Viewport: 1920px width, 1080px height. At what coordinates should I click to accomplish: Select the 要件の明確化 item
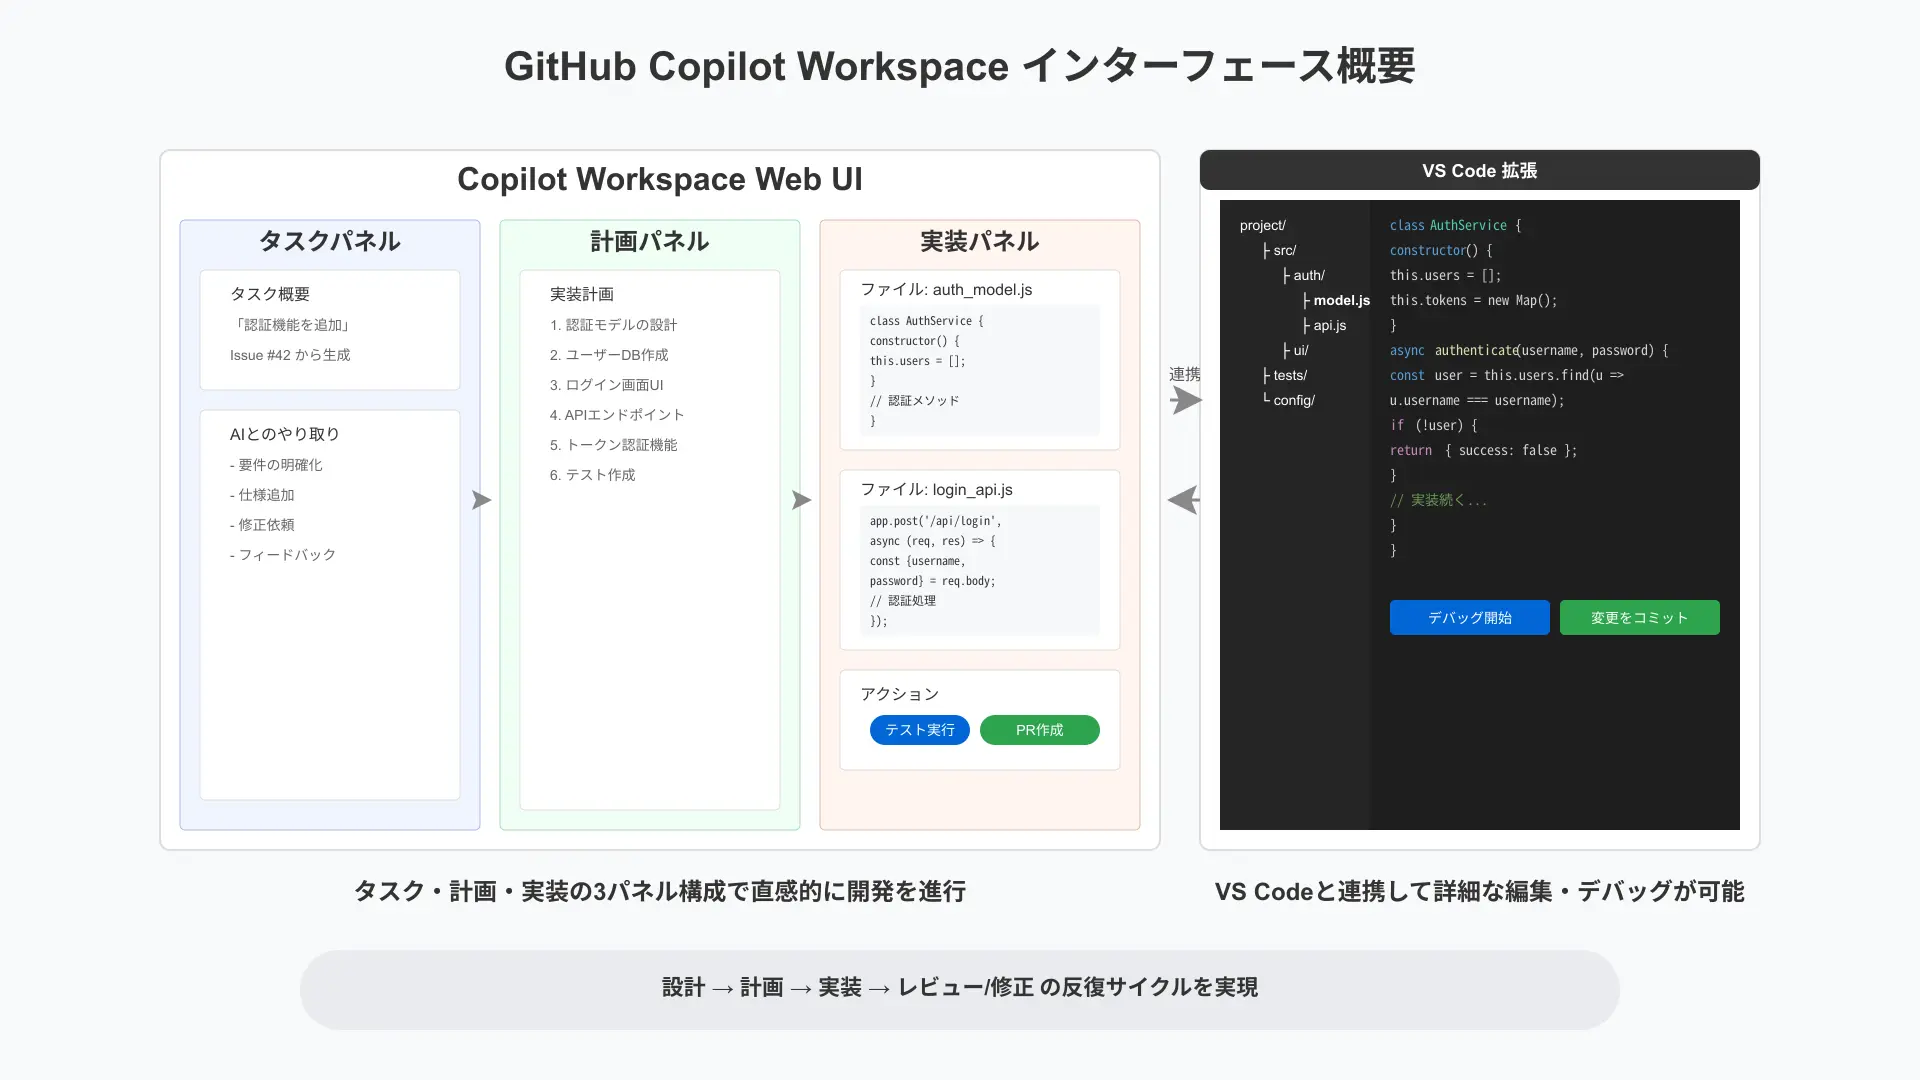[276, 465]
